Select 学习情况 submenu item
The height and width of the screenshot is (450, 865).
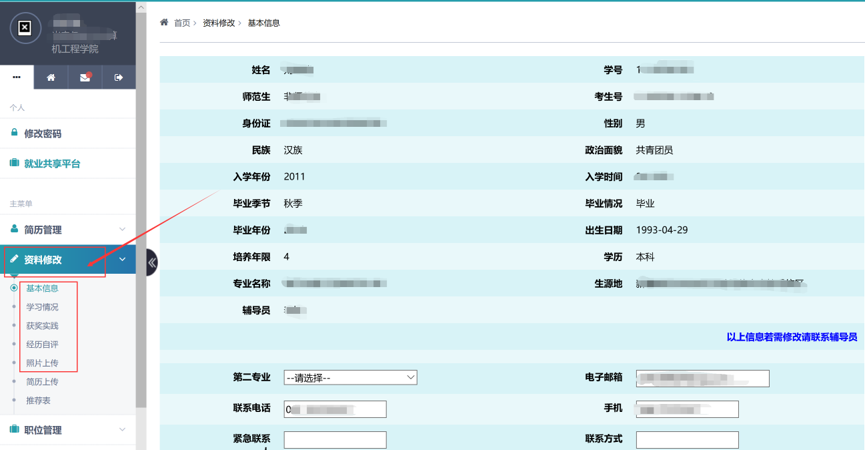42,307
